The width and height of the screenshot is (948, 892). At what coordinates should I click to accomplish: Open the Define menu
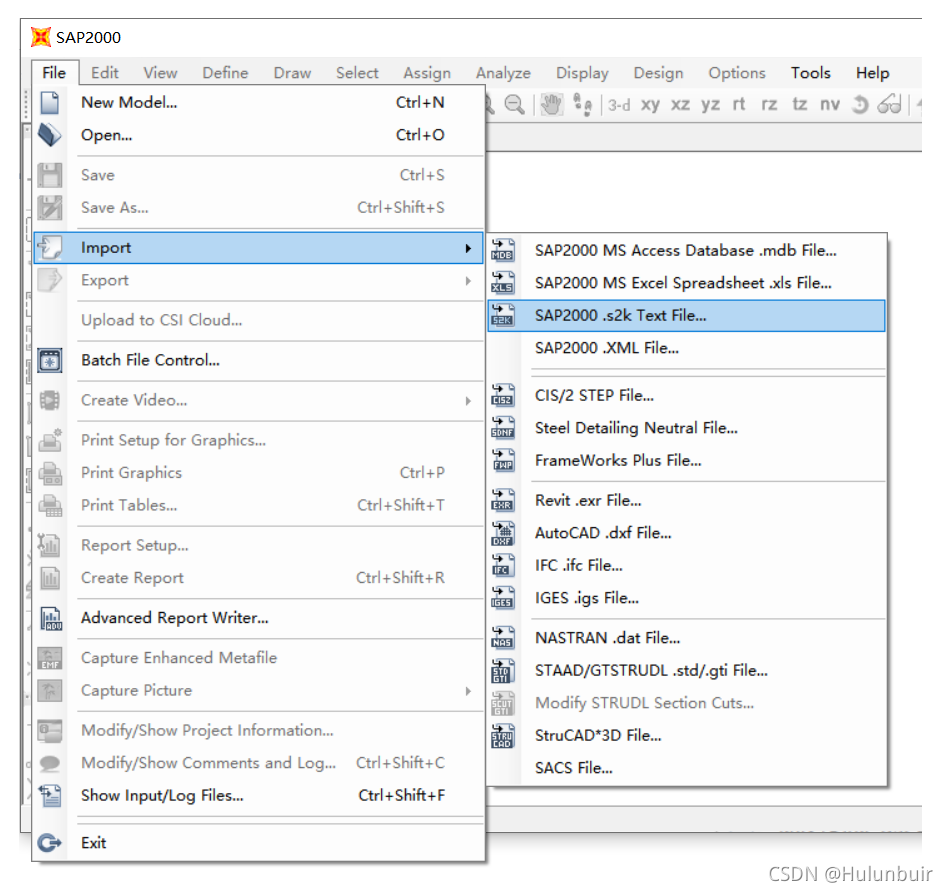click(225, 72)
